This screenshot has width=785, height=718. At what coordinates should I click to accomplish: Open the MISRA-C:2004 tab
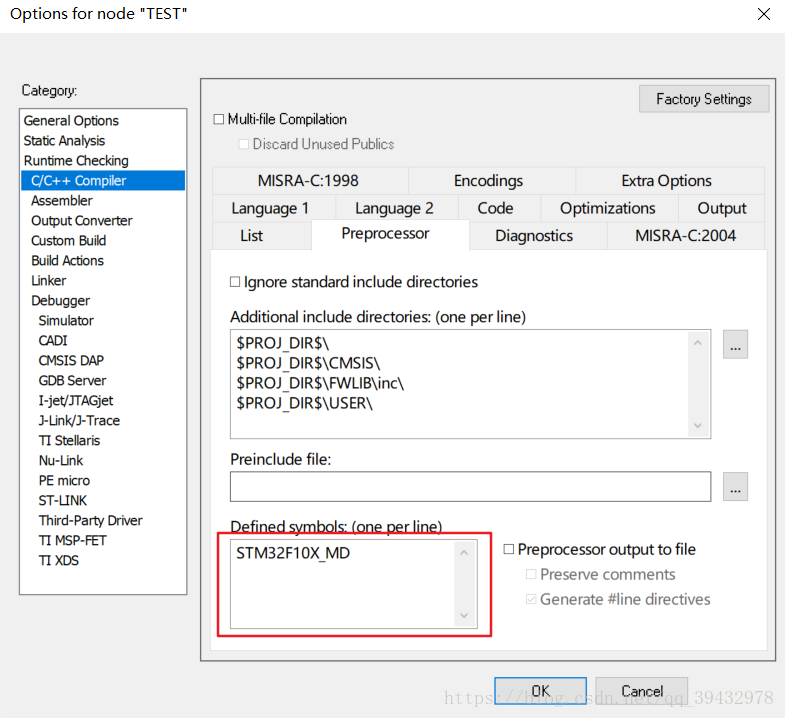point(685,235)
